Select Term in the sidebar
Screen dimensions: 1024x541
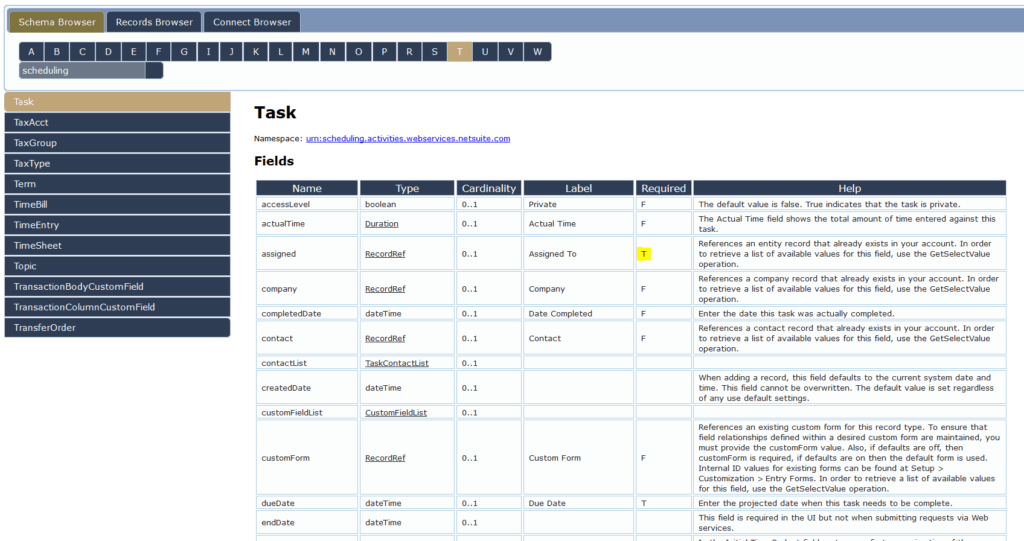click(118, 184)
